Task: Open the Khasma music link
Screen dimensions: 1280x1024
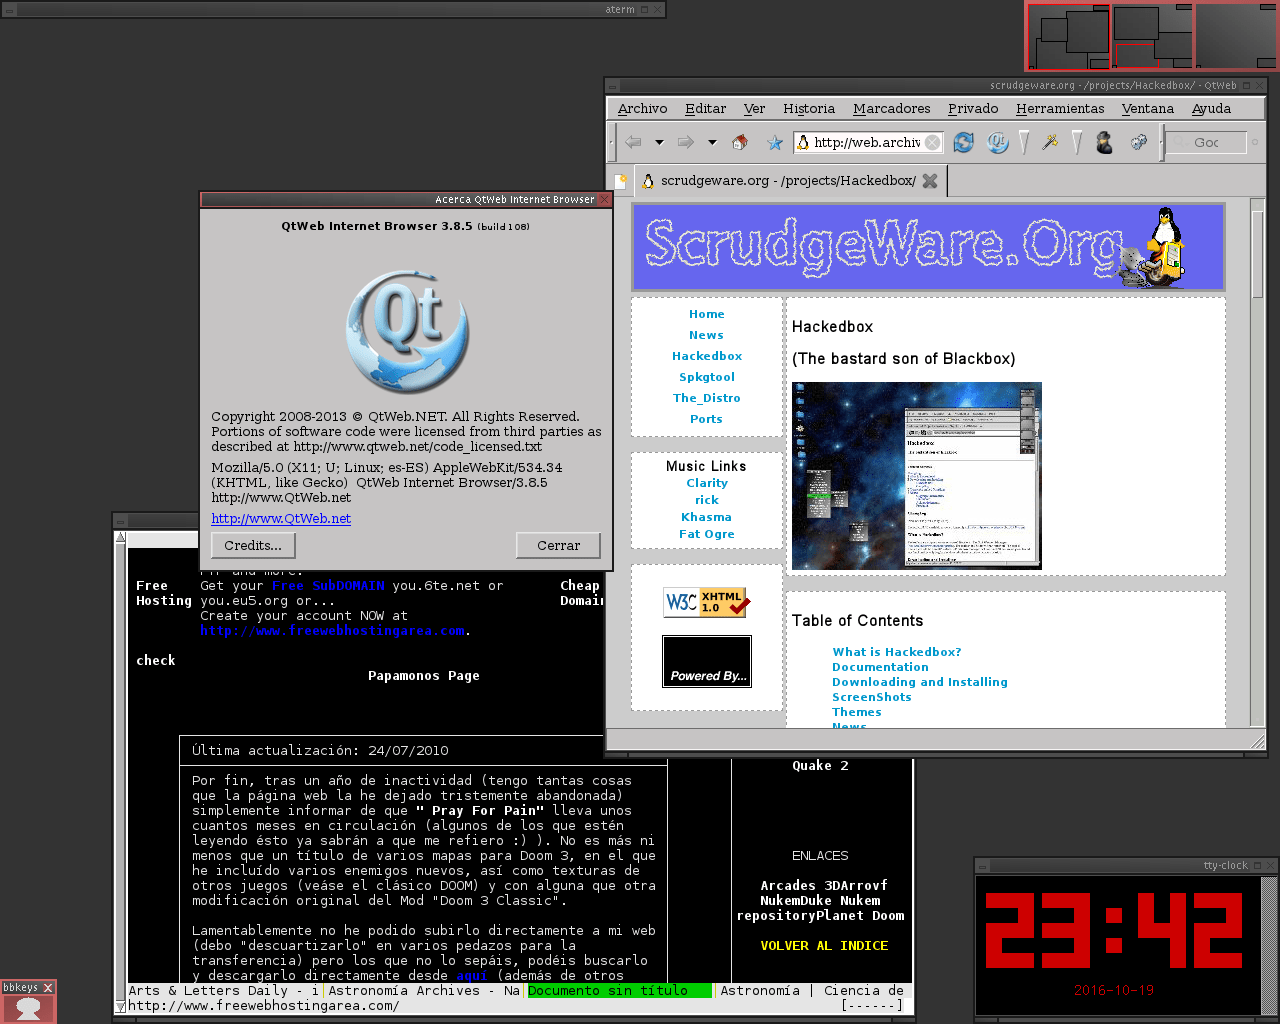Action: click(x=707, y=517)
